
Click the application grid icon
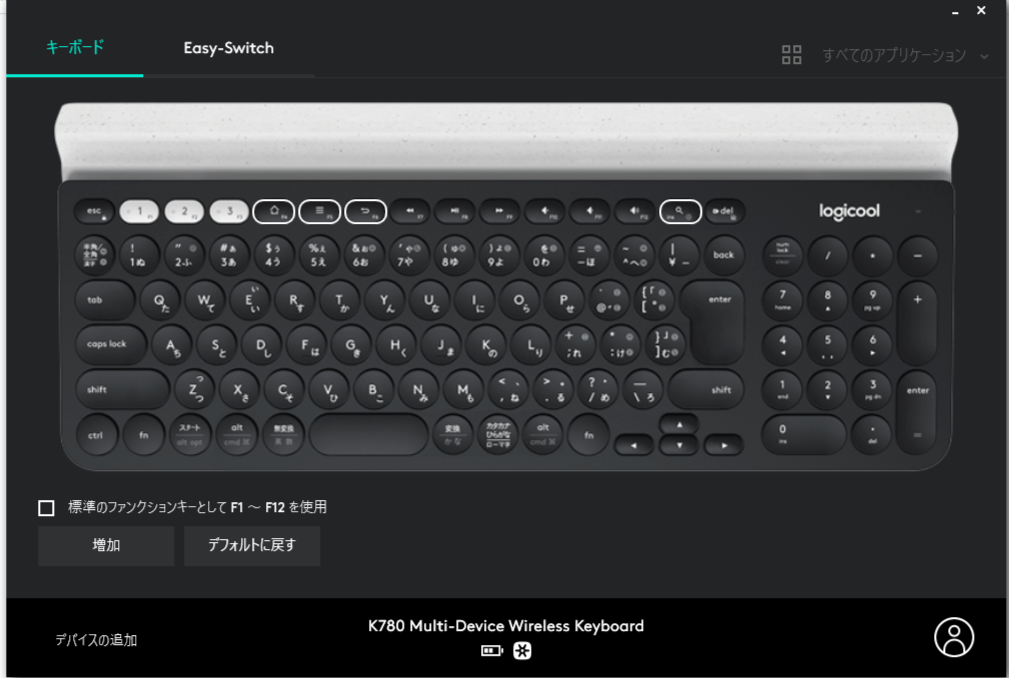(x=791, y=55)
